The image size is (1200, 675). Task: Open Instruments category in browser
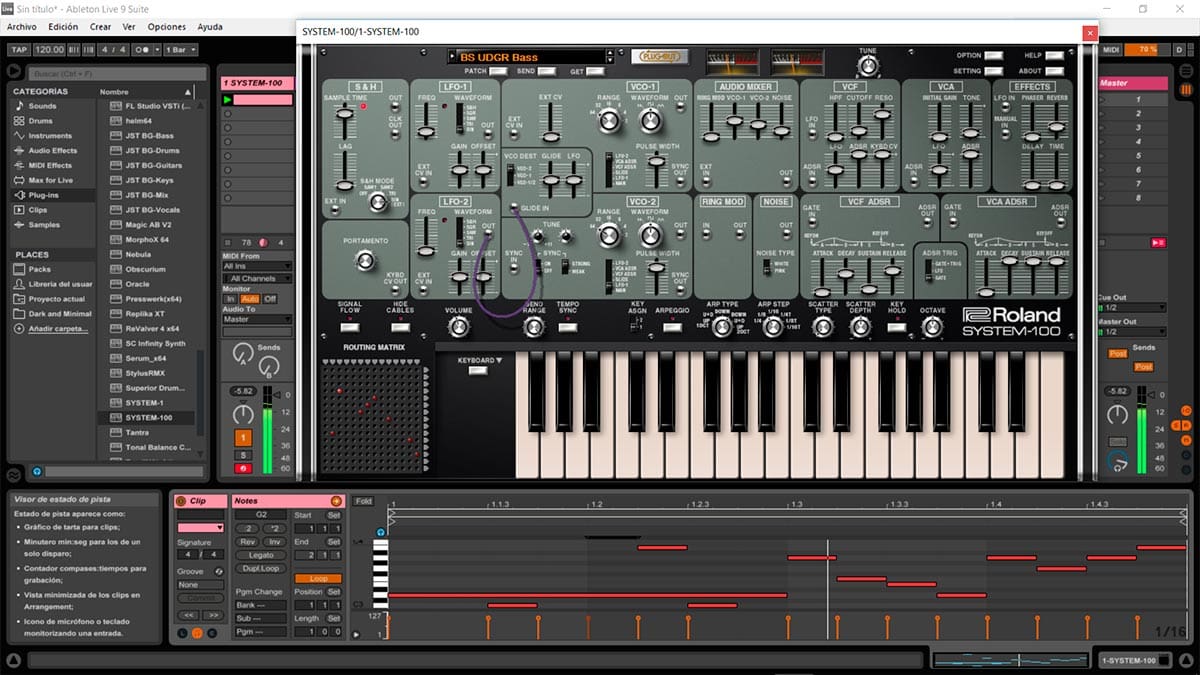(x=50, y=136)
